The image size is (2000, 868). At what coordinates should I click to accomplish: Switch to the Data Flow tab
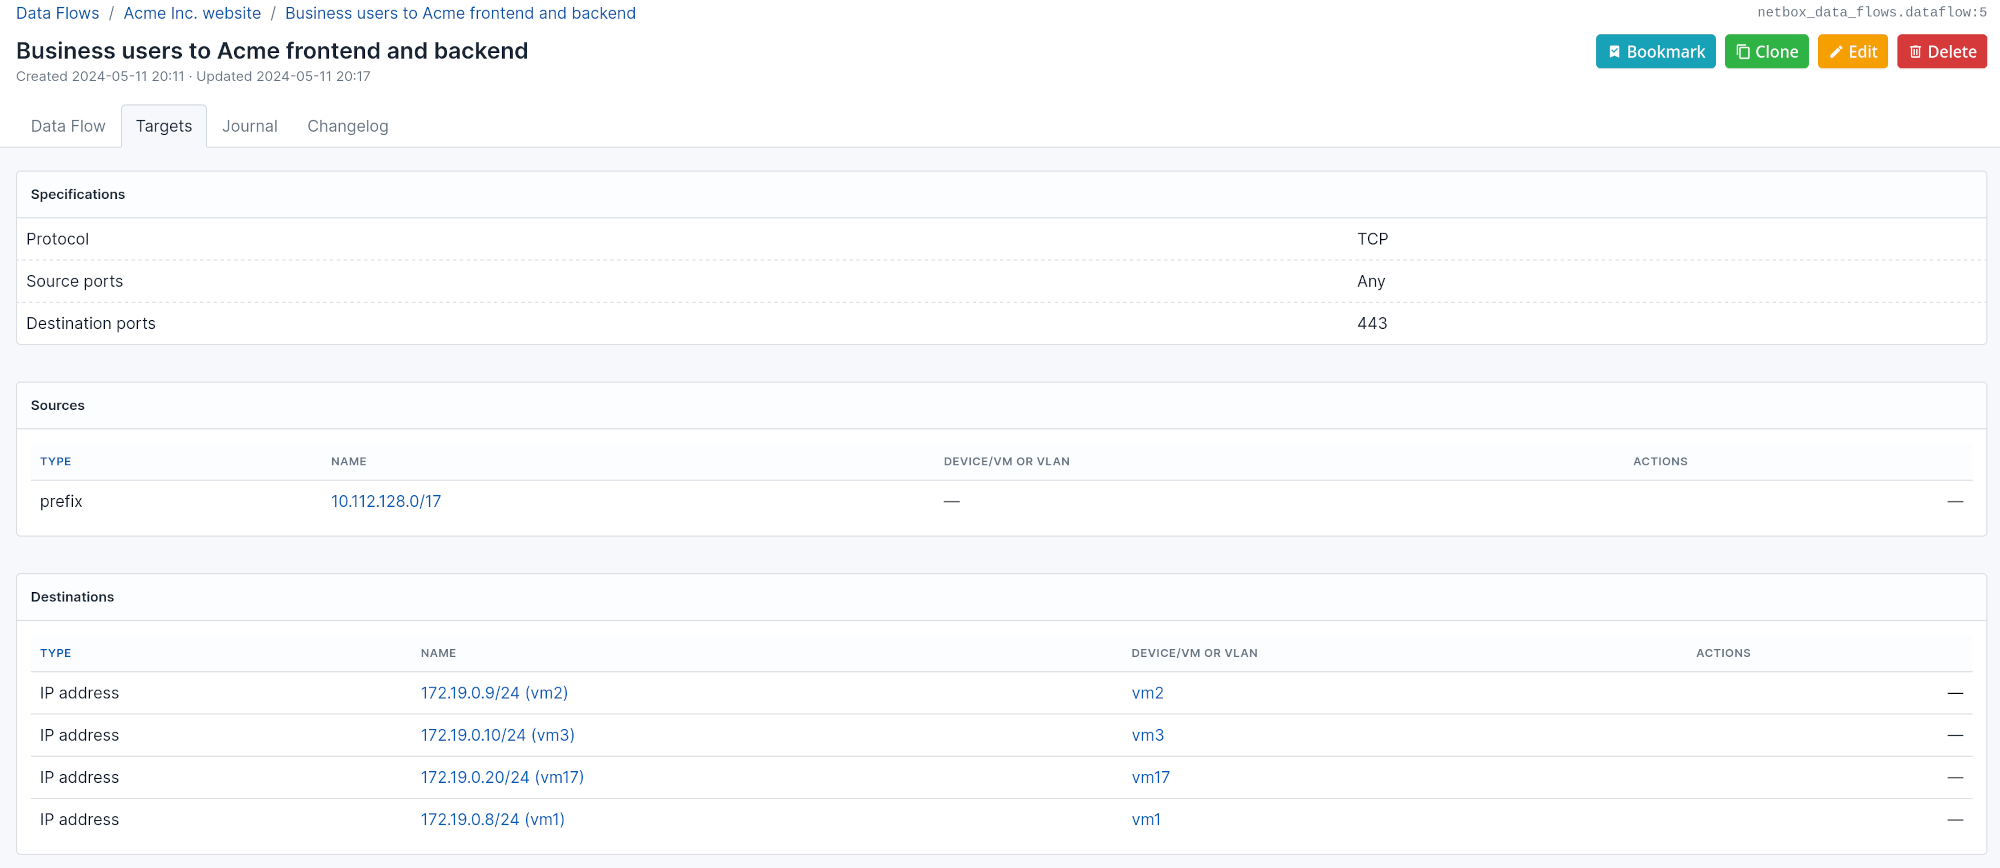68,126
